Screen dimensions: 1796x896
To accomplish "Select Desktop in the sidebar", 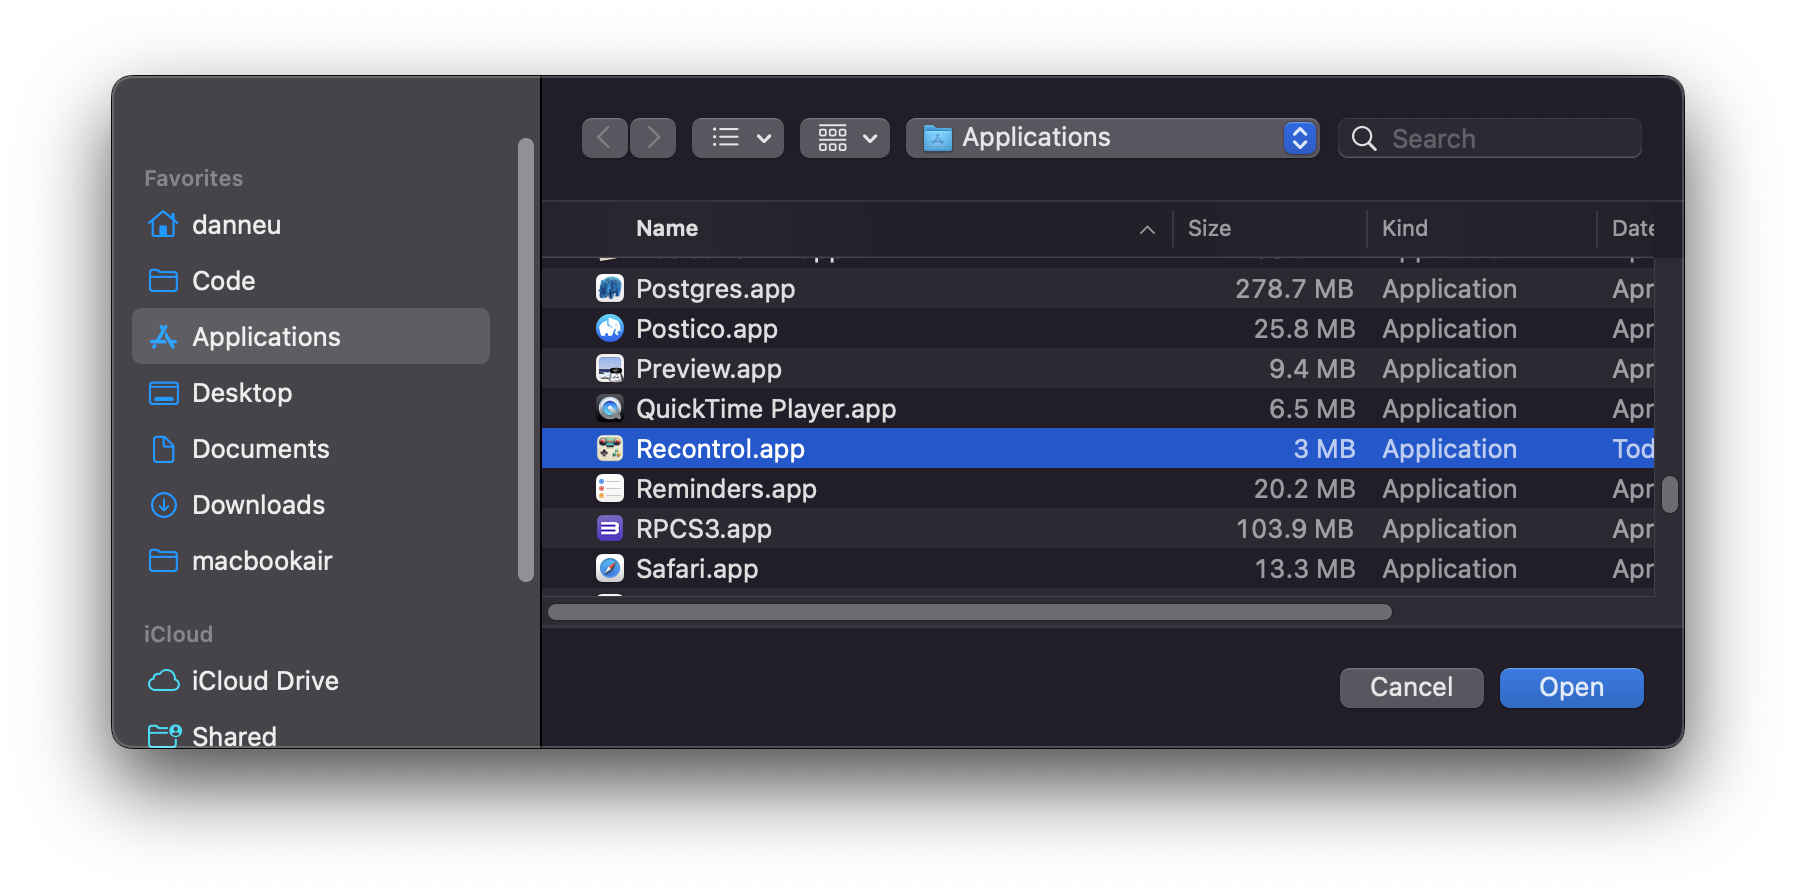I will [x=311, y=393].
